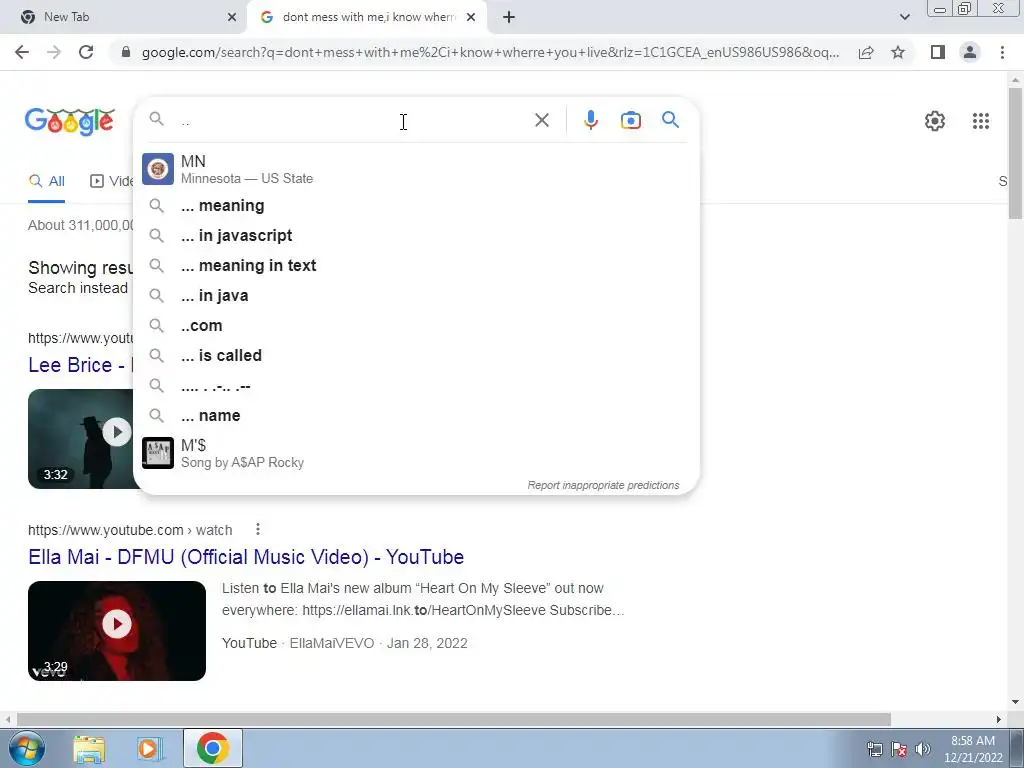This screenshot has width=1024, height=768.
Task: Choose '... meaning in text' suggestion
Action: tap(416, 266)
